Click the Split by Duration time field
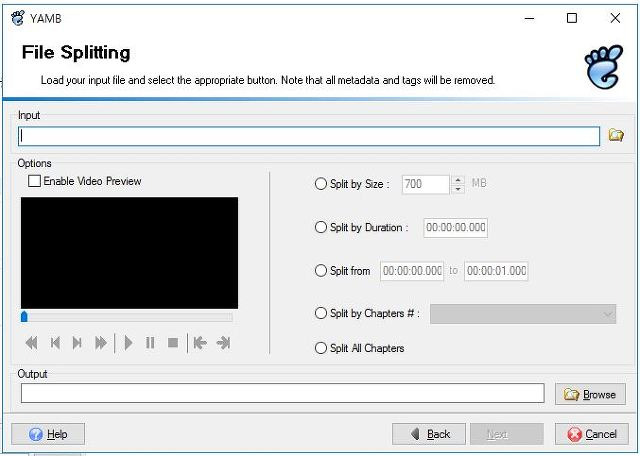 pyautogui.click(x=456, y=227)
